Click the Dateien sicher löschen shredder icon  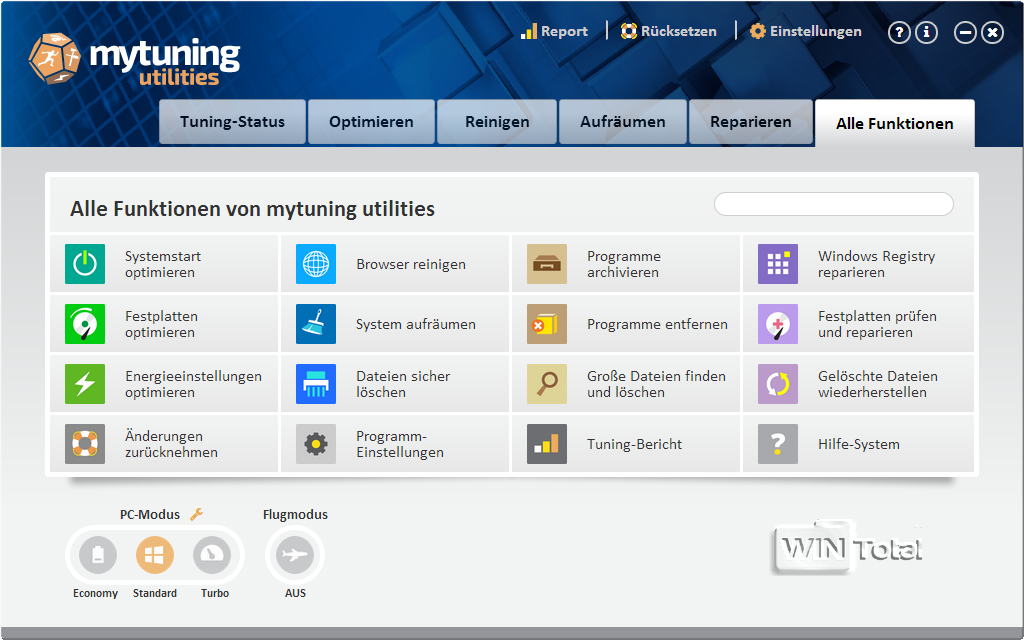[x=316, y=384]
